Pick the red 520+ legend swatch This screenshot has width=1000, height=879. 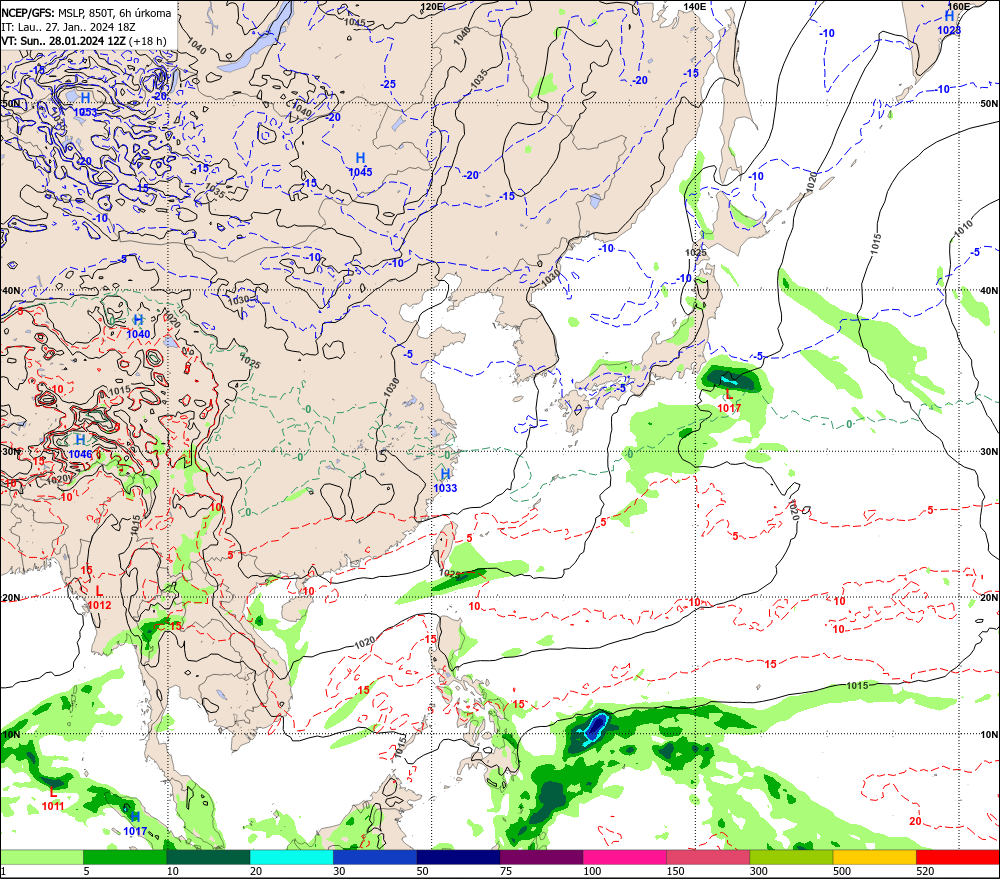958,857
